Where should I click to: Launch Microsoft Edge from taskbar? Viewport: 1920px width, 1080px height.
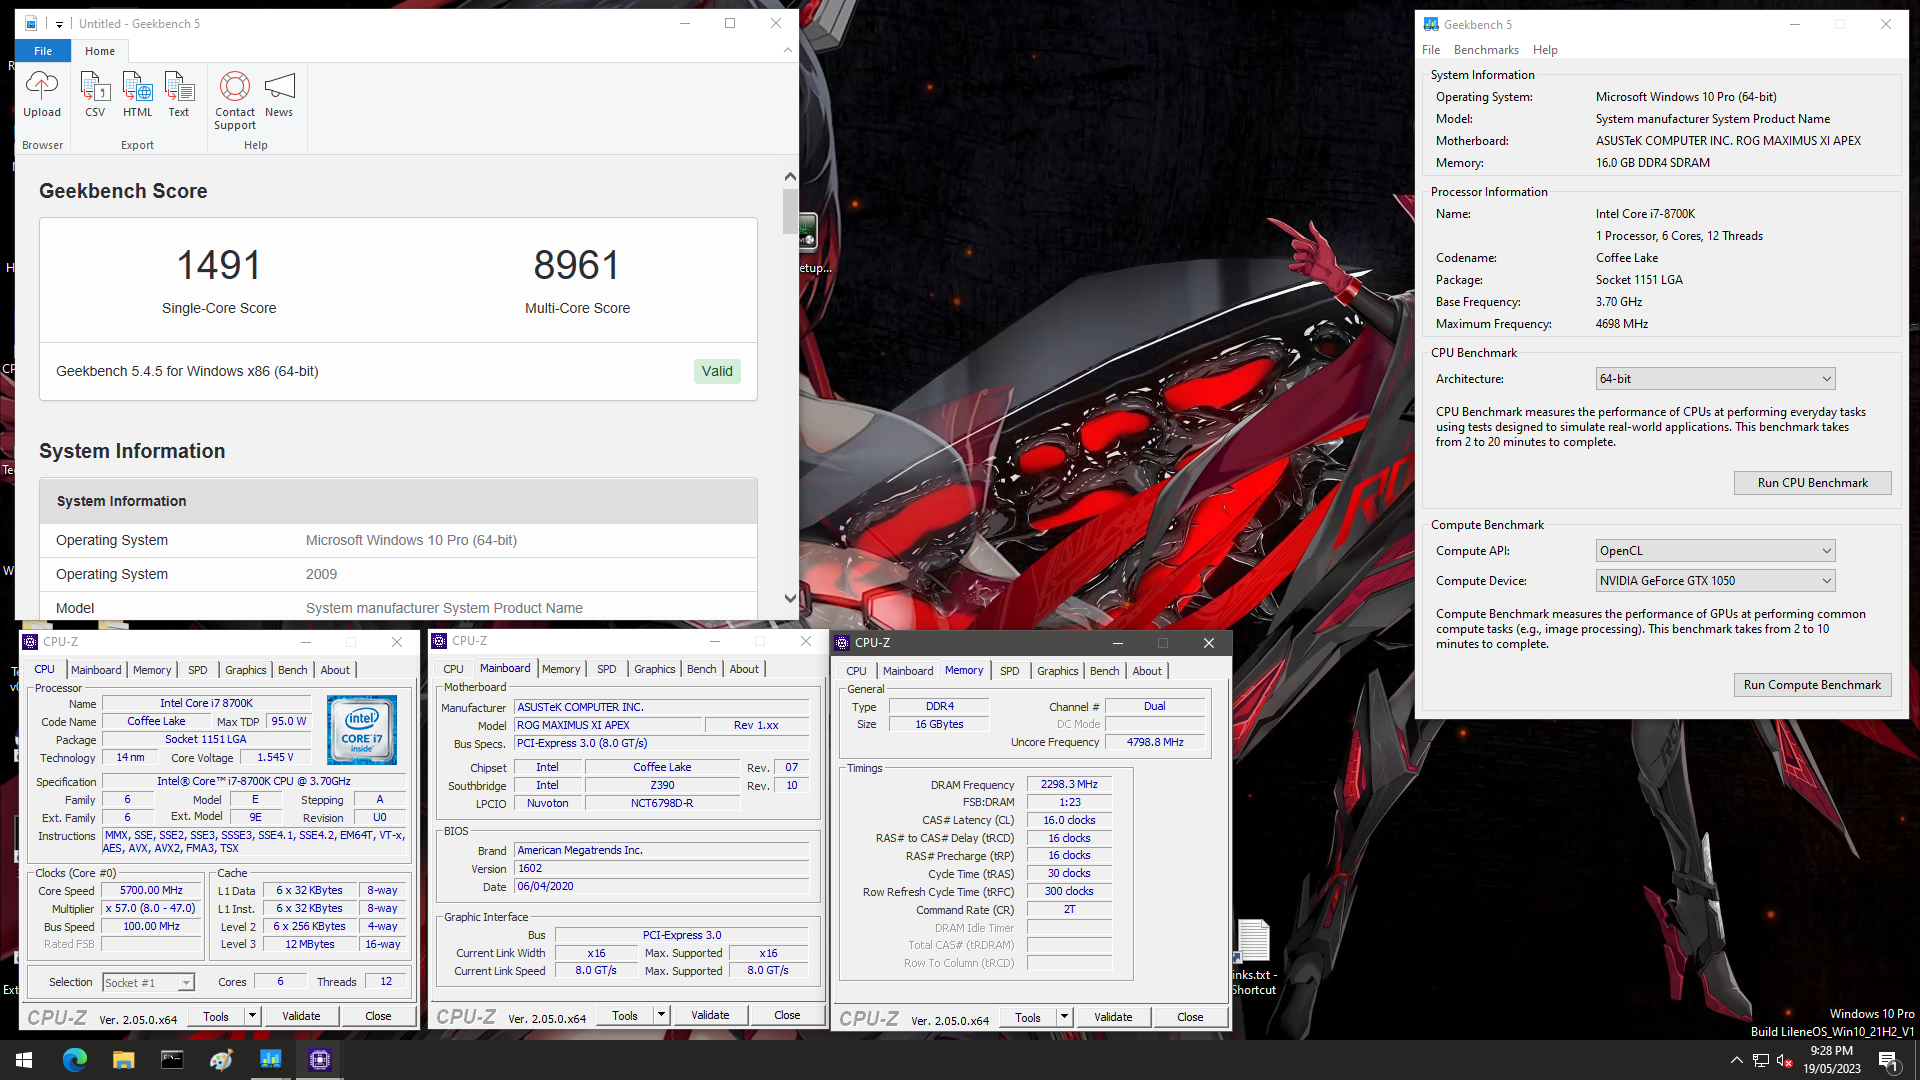(75, 1060)
